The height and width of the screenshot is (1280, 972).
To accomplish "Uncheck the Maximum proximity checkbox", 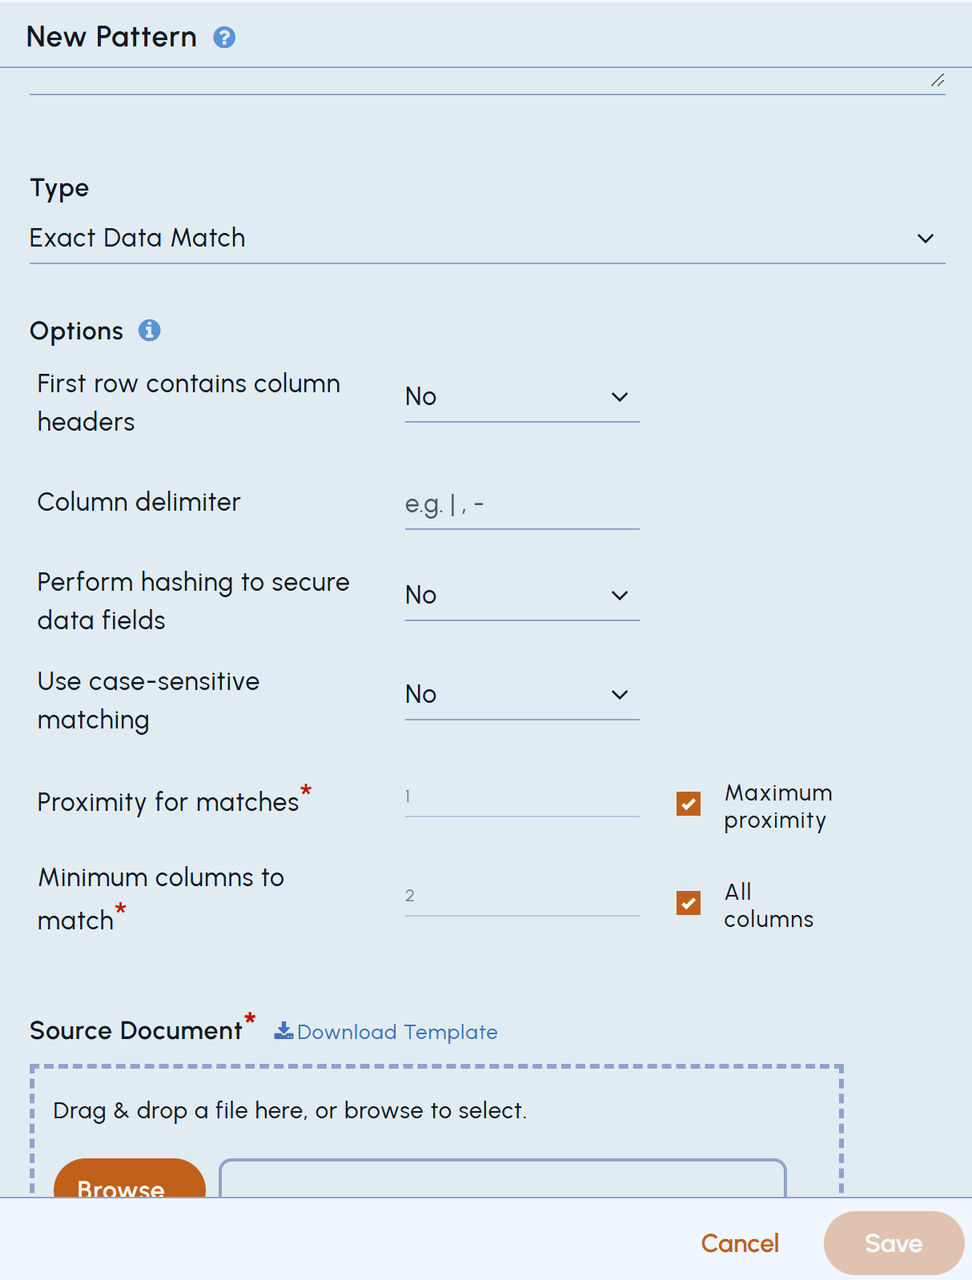I will pyautogui.click(x=688, y=804).
